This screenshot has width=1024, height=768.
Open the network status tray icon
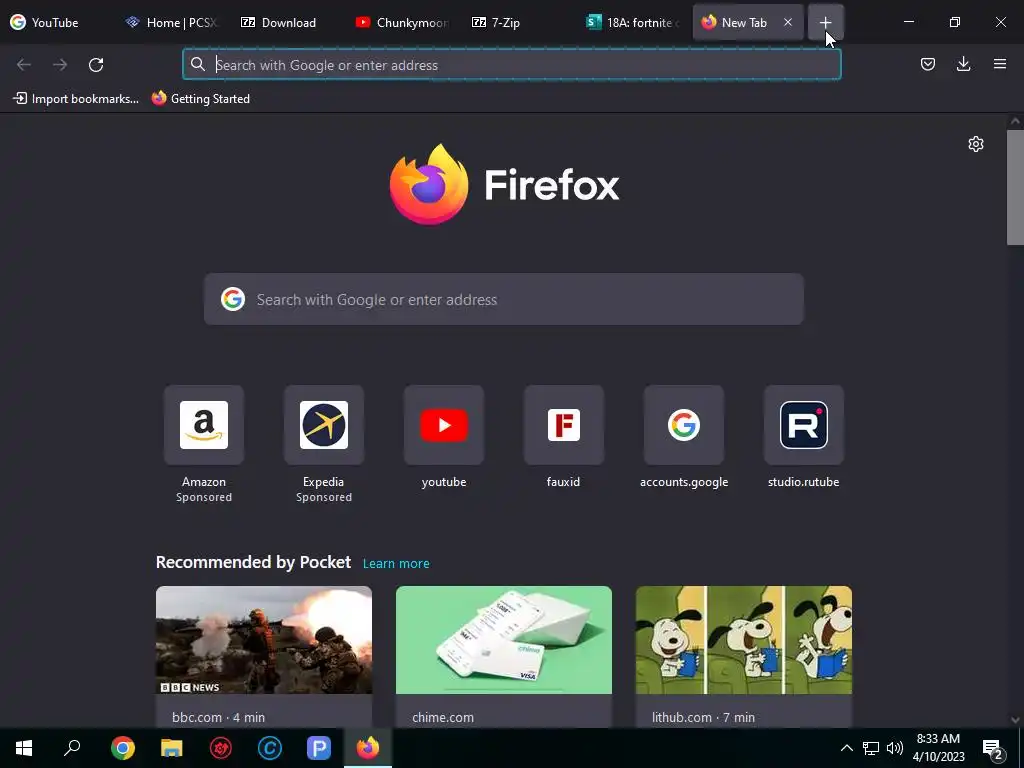pyautogui.click(x=871, y=748)
